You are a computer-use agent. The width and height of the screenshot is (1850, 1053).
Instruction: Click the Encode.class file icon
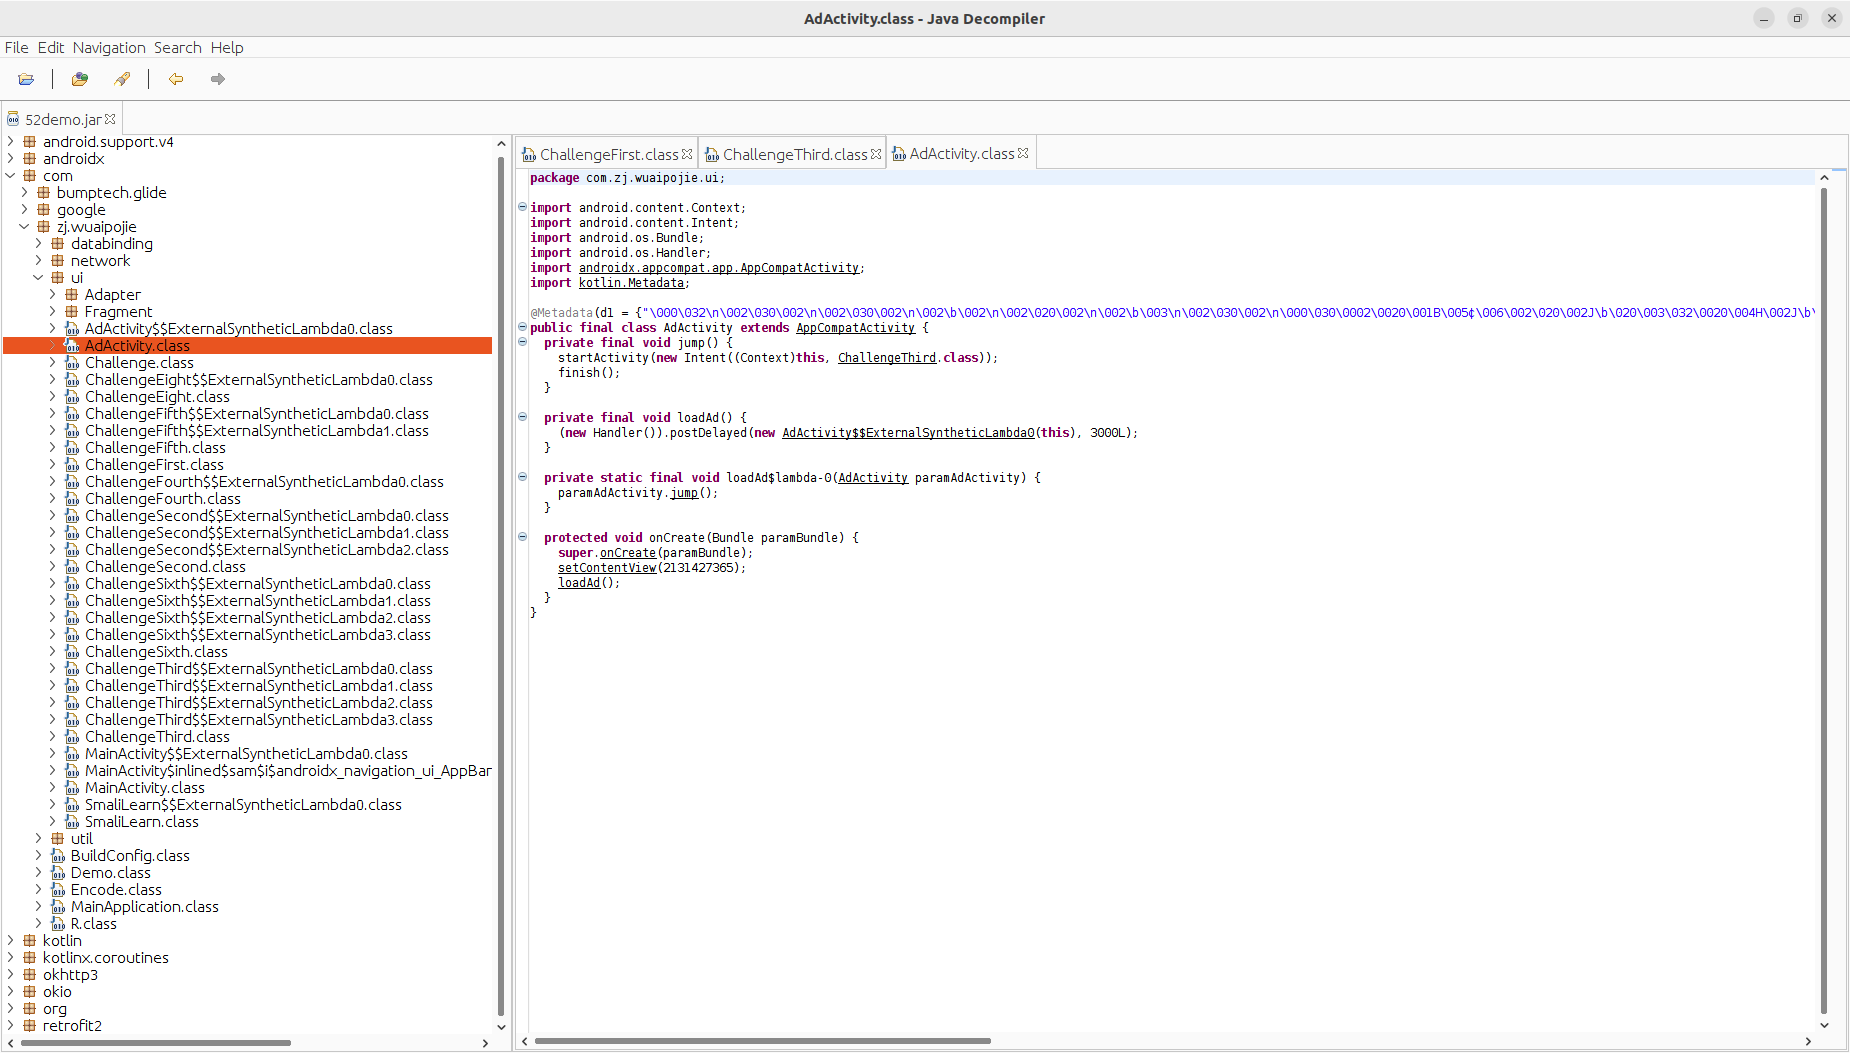point(58,890)
